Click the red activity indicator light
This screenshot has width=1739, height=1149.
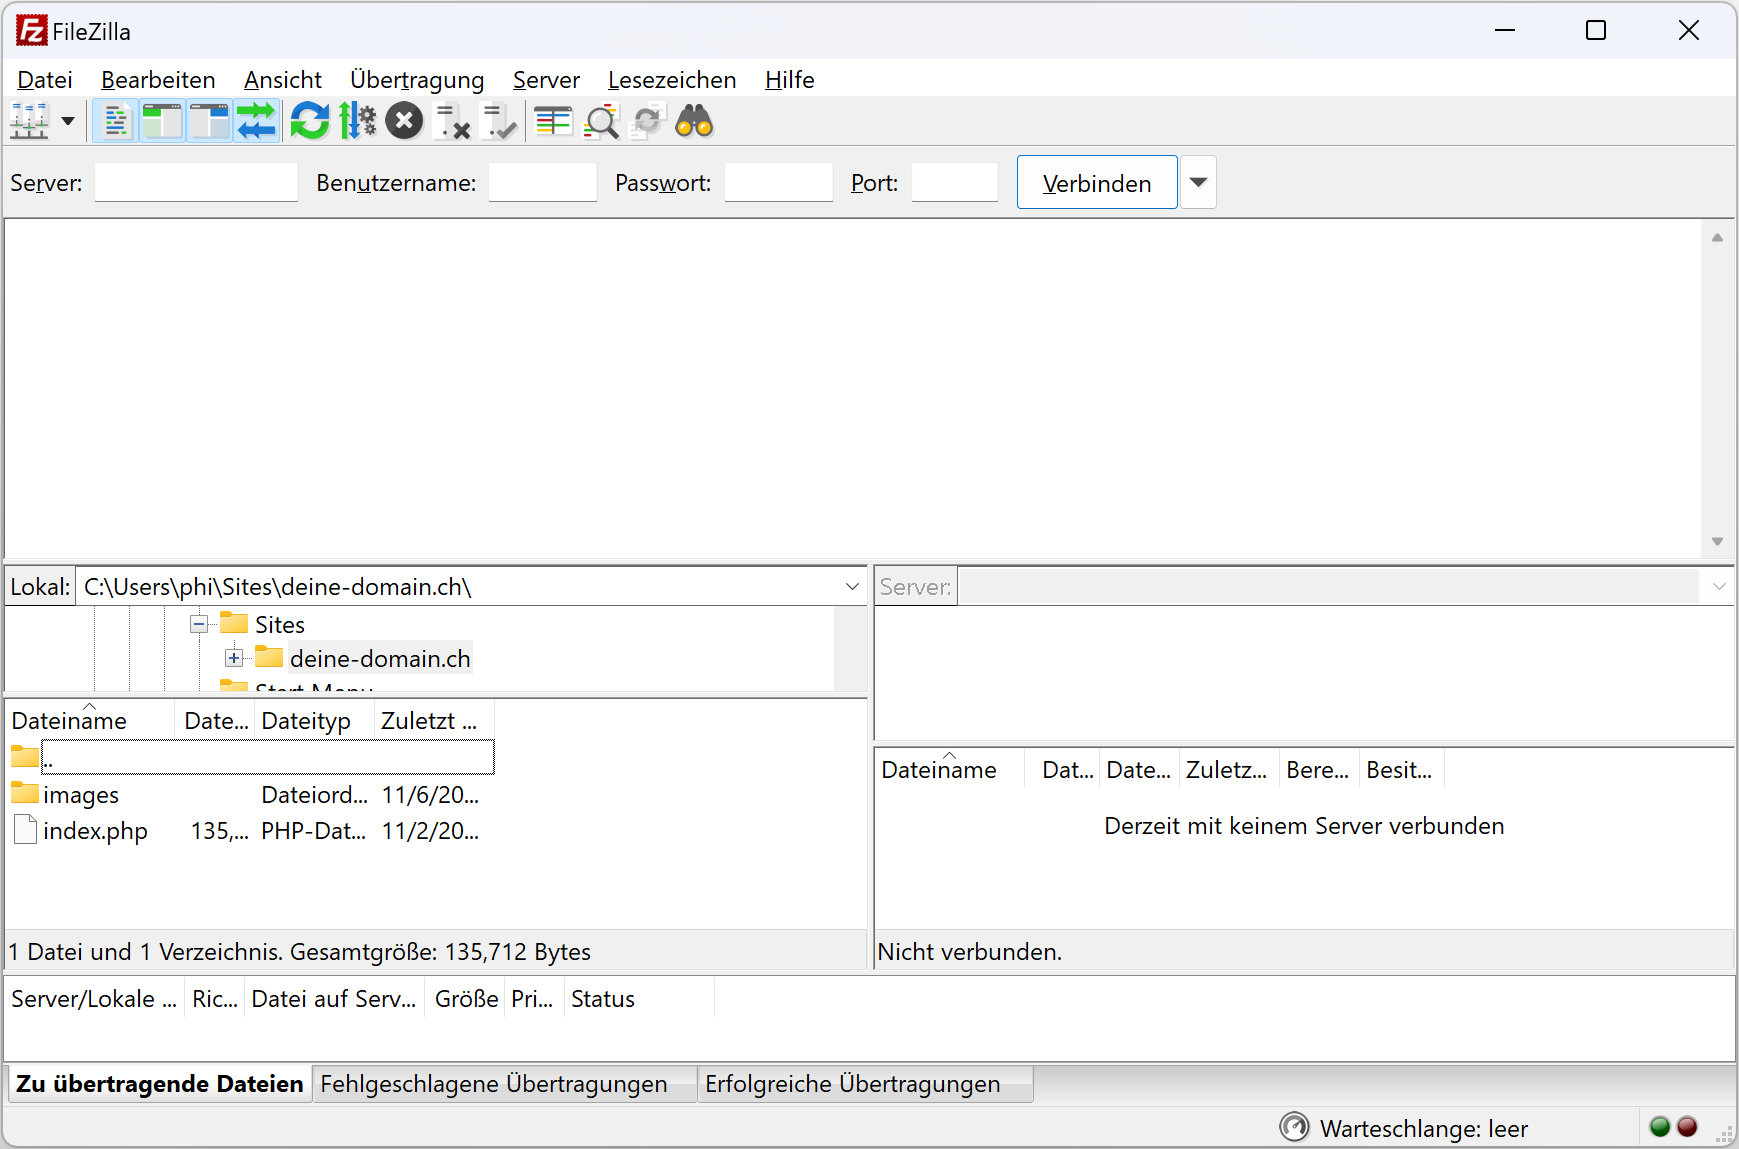1687,1127
